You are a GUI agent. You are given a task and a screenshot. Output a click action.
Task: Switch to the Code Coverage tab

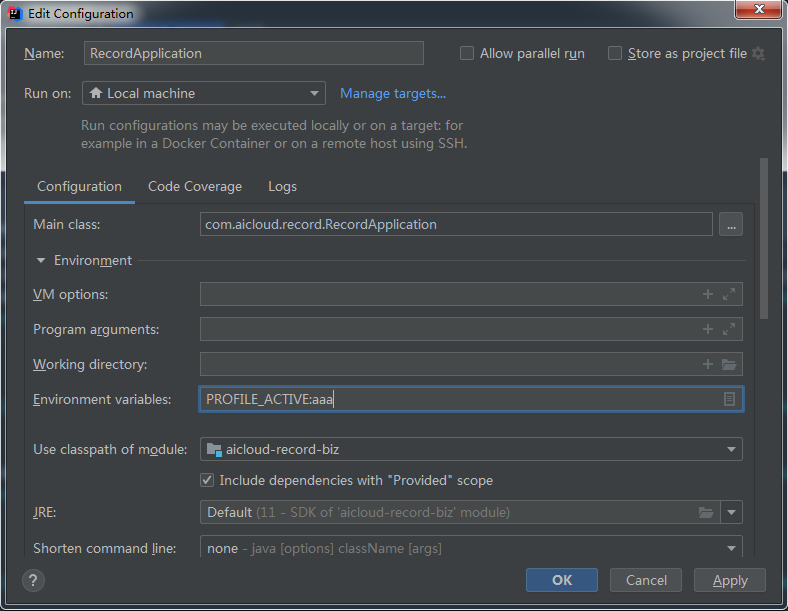tap(195, 187)
